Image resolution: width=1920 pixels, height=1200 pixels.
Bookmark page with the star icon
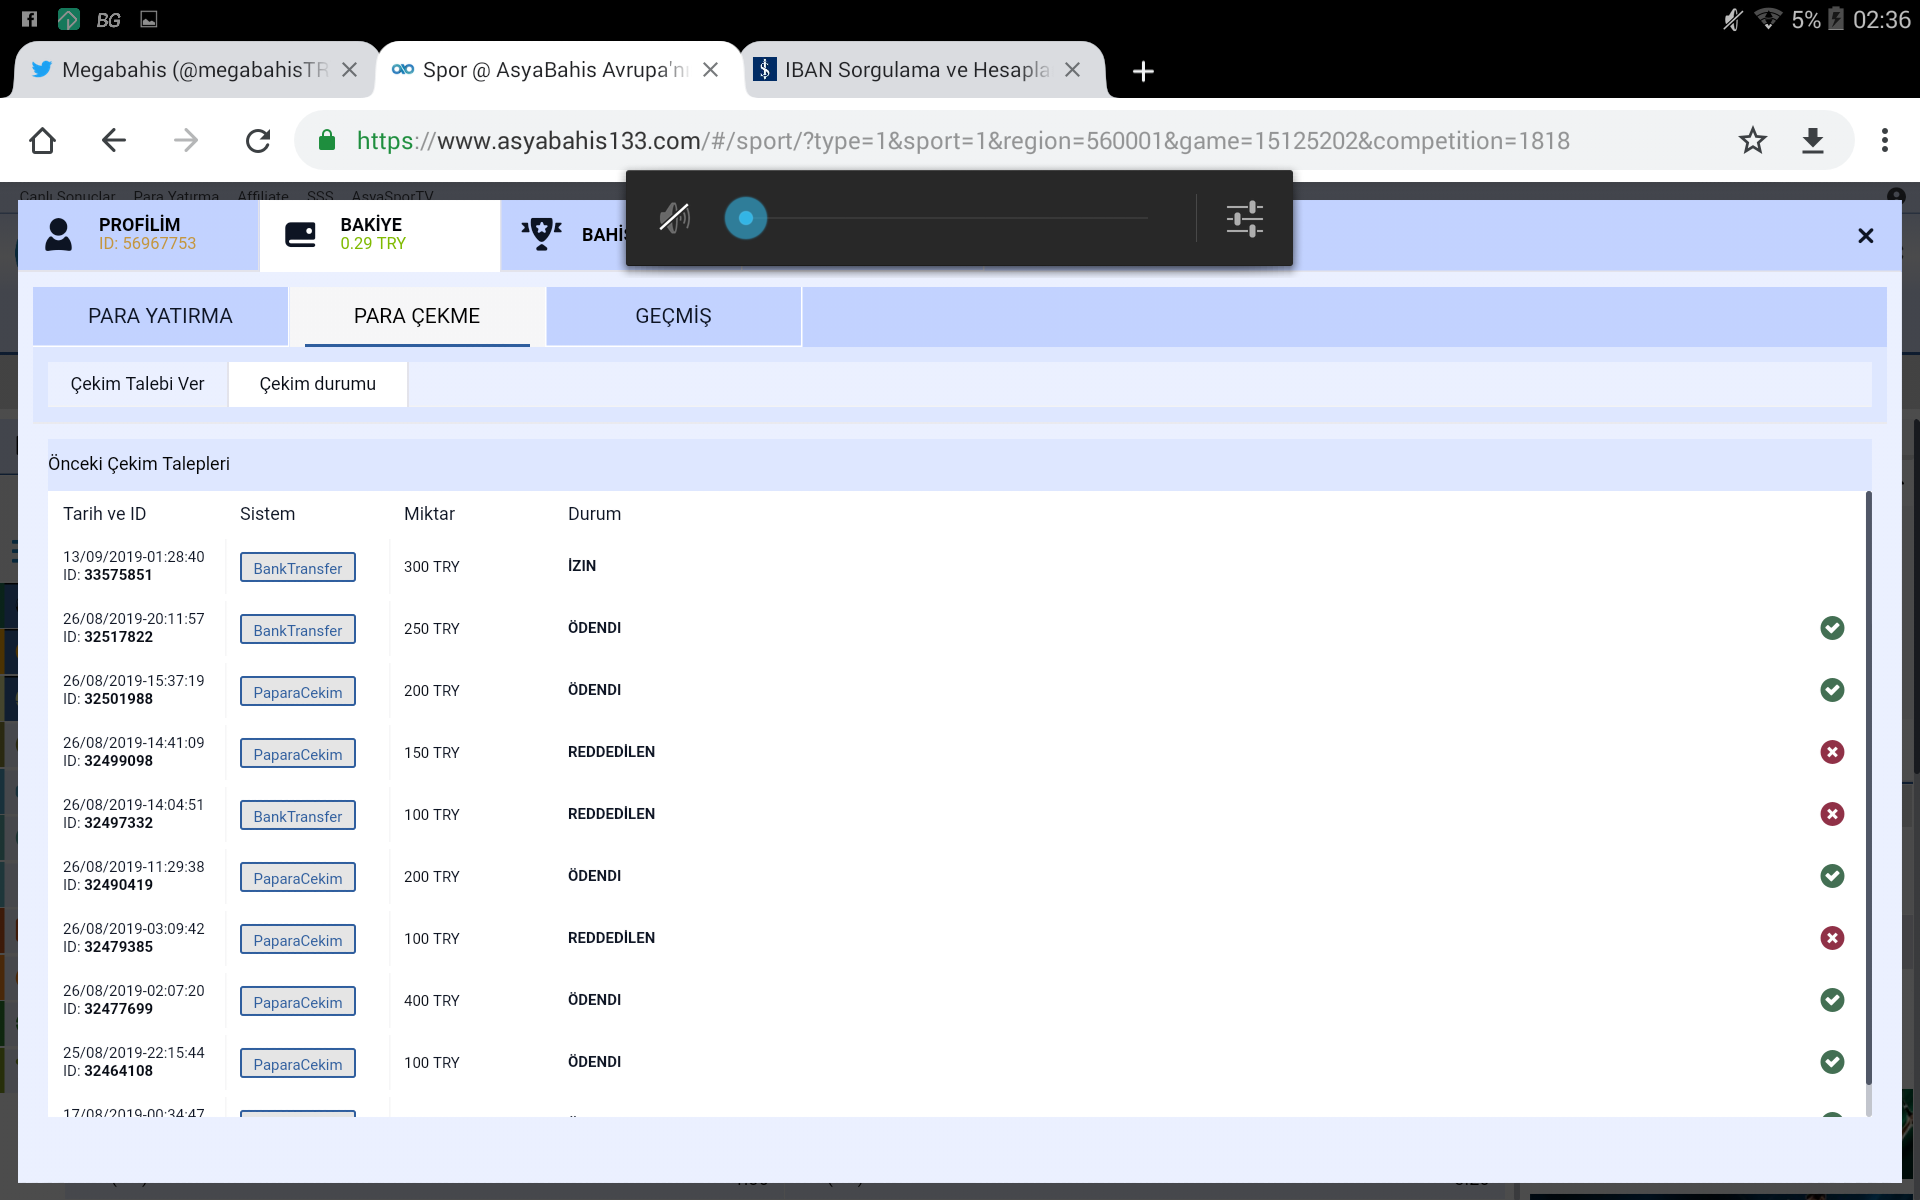(1752, 141)
